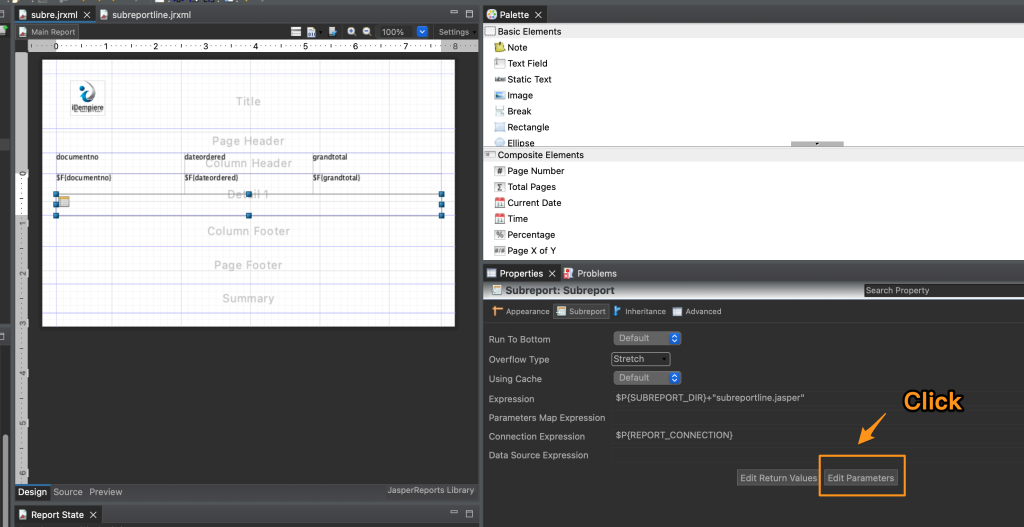Switch to the Source view tab

pyautogui.click(x=68, y=492)
